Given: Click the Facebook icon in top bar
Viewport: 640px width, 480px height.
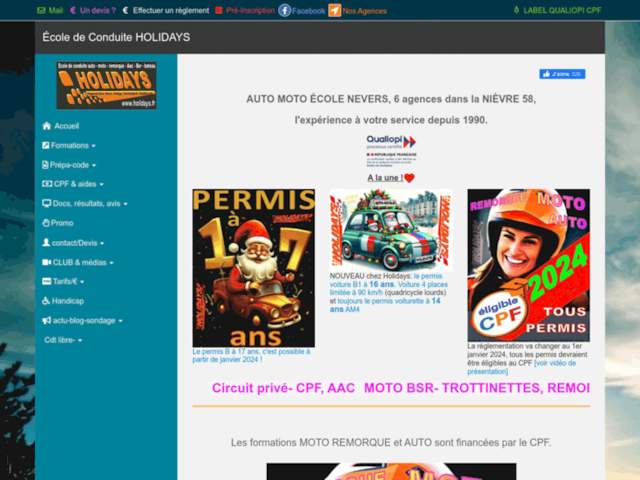Looking at the screenshot, I should tap(285, 10).
